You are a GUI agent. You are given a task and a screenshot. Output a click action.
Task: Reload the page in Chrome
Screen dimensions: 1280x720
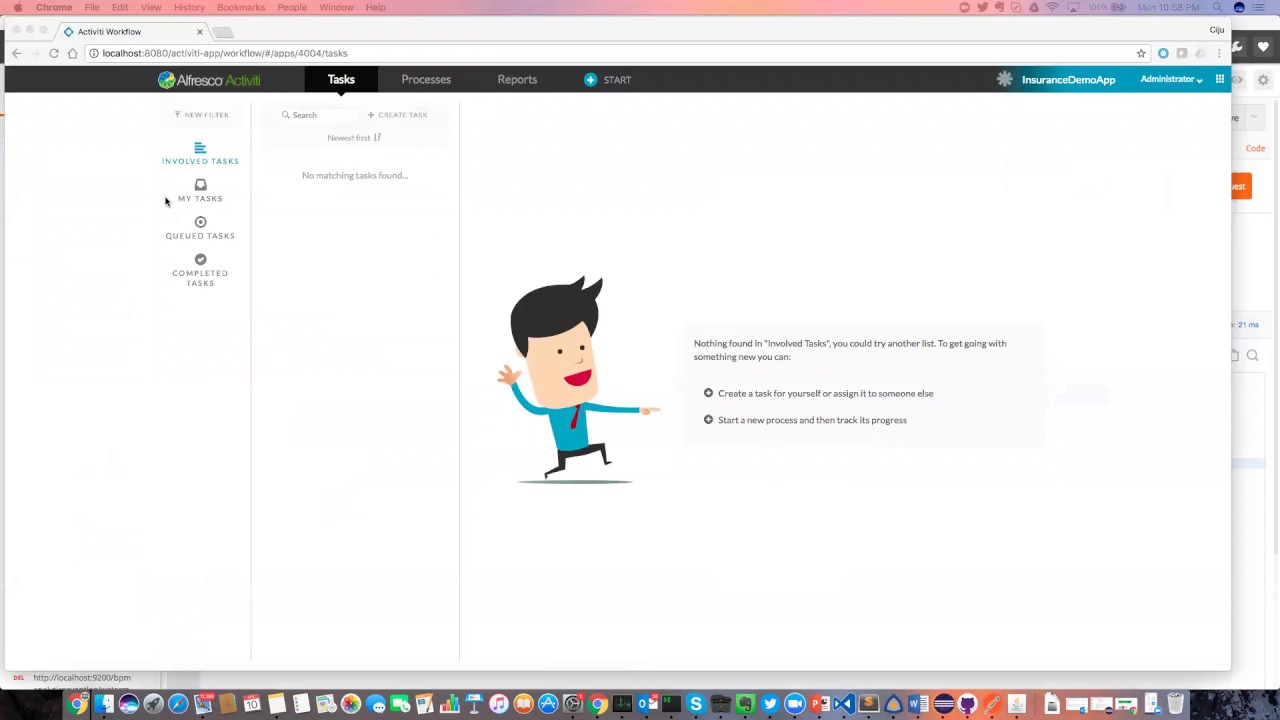click(x=54, y=53)
